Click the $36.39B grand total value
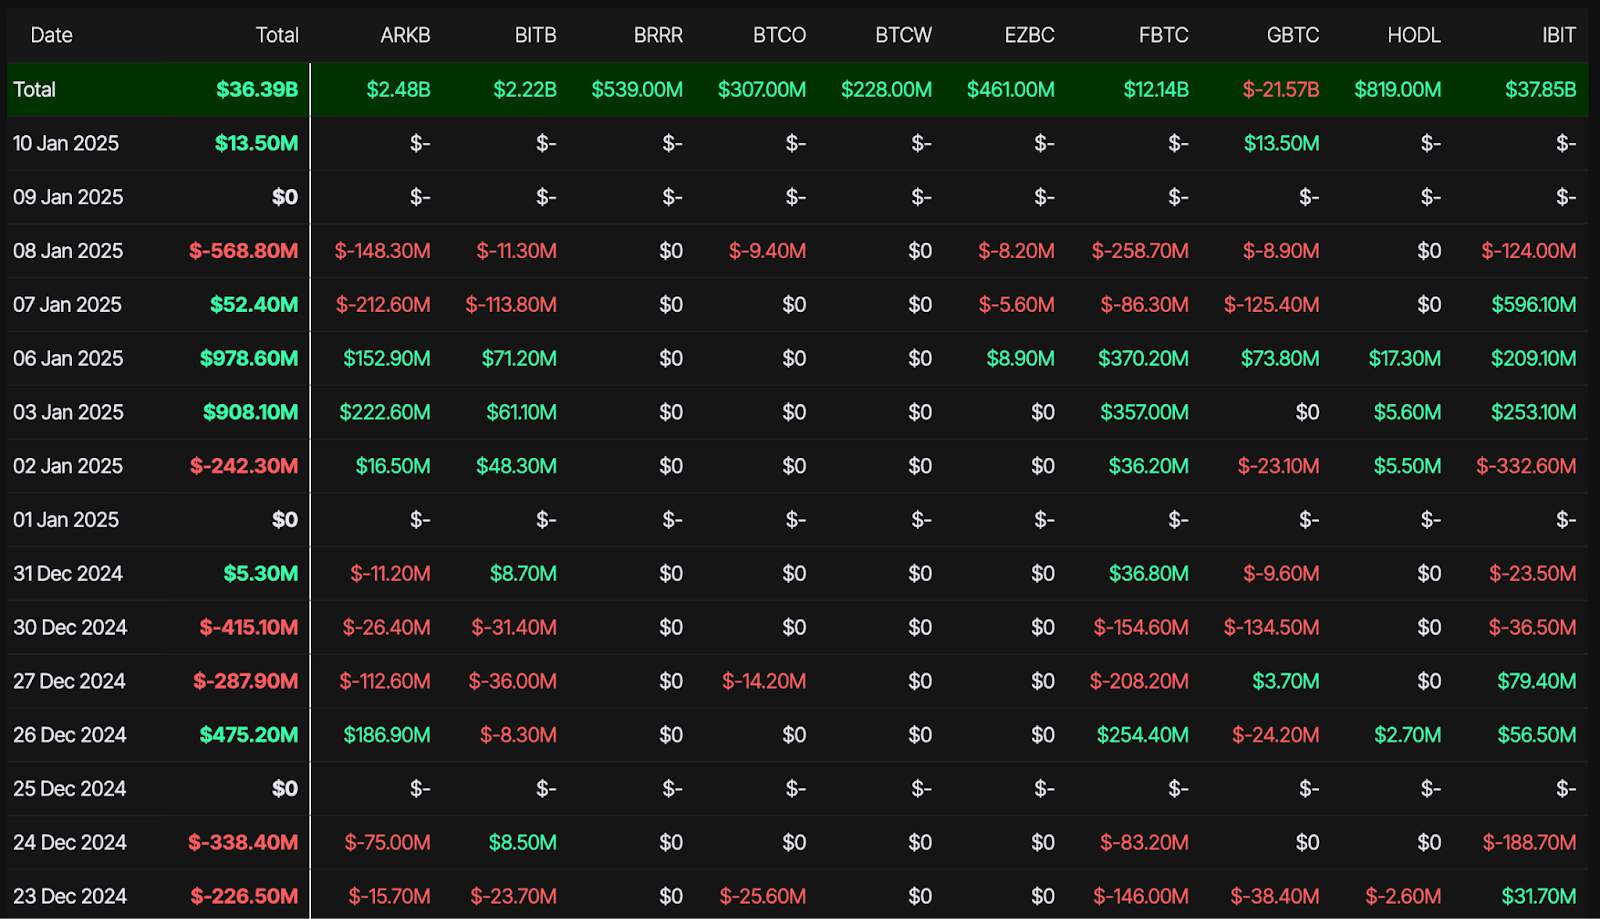Viewport: 1600px width, 919px height. click(257, 89)
